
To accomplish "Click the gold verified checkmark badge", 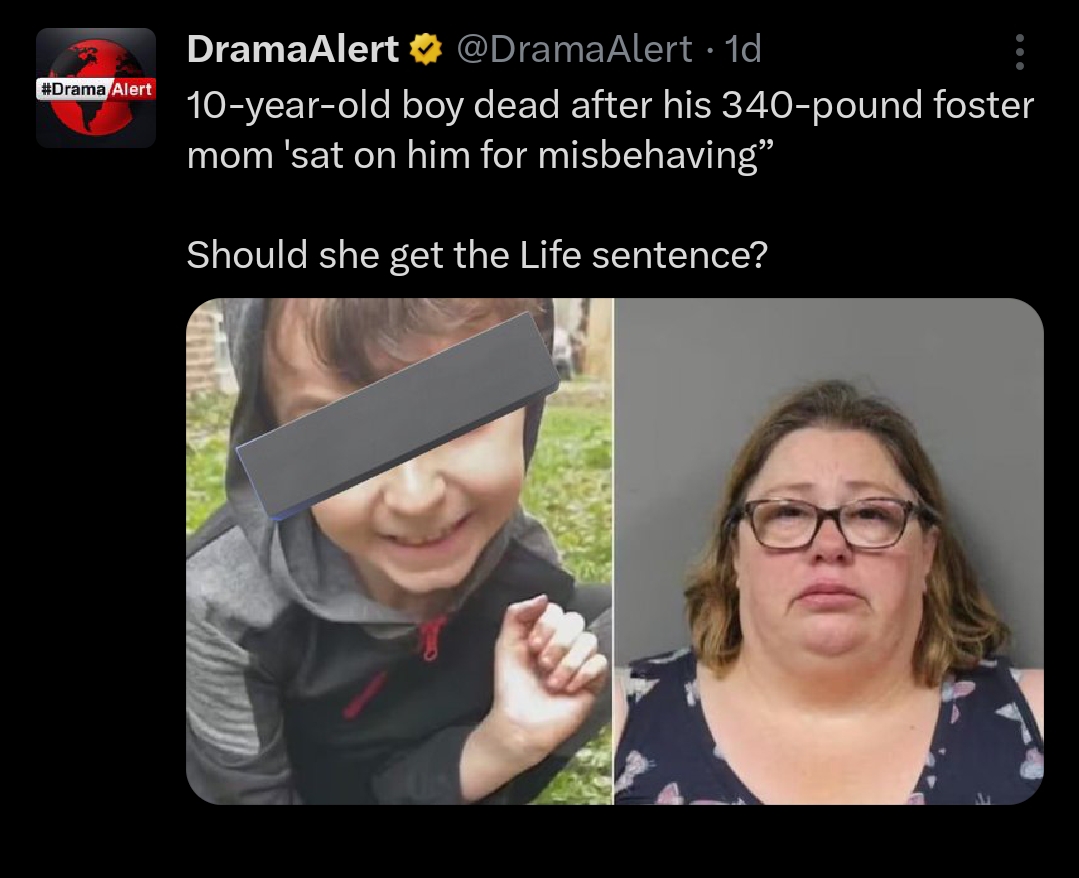I will 426,50.
